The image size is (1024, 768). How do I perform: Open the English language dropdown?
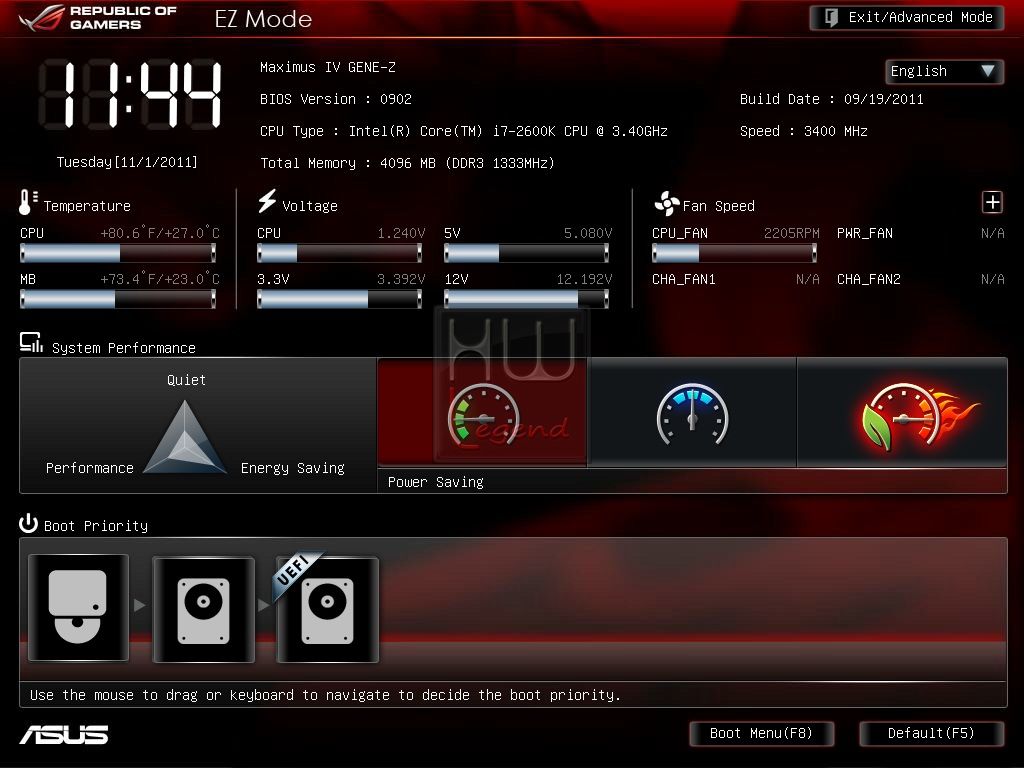944,71
